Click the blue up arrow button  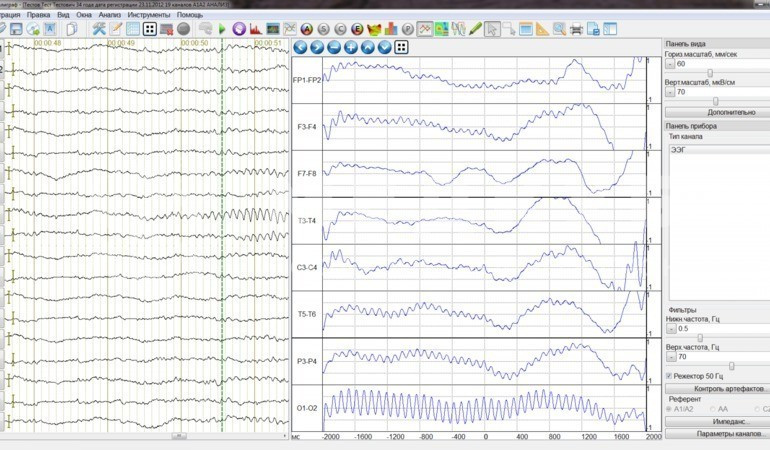click(368, 48)
